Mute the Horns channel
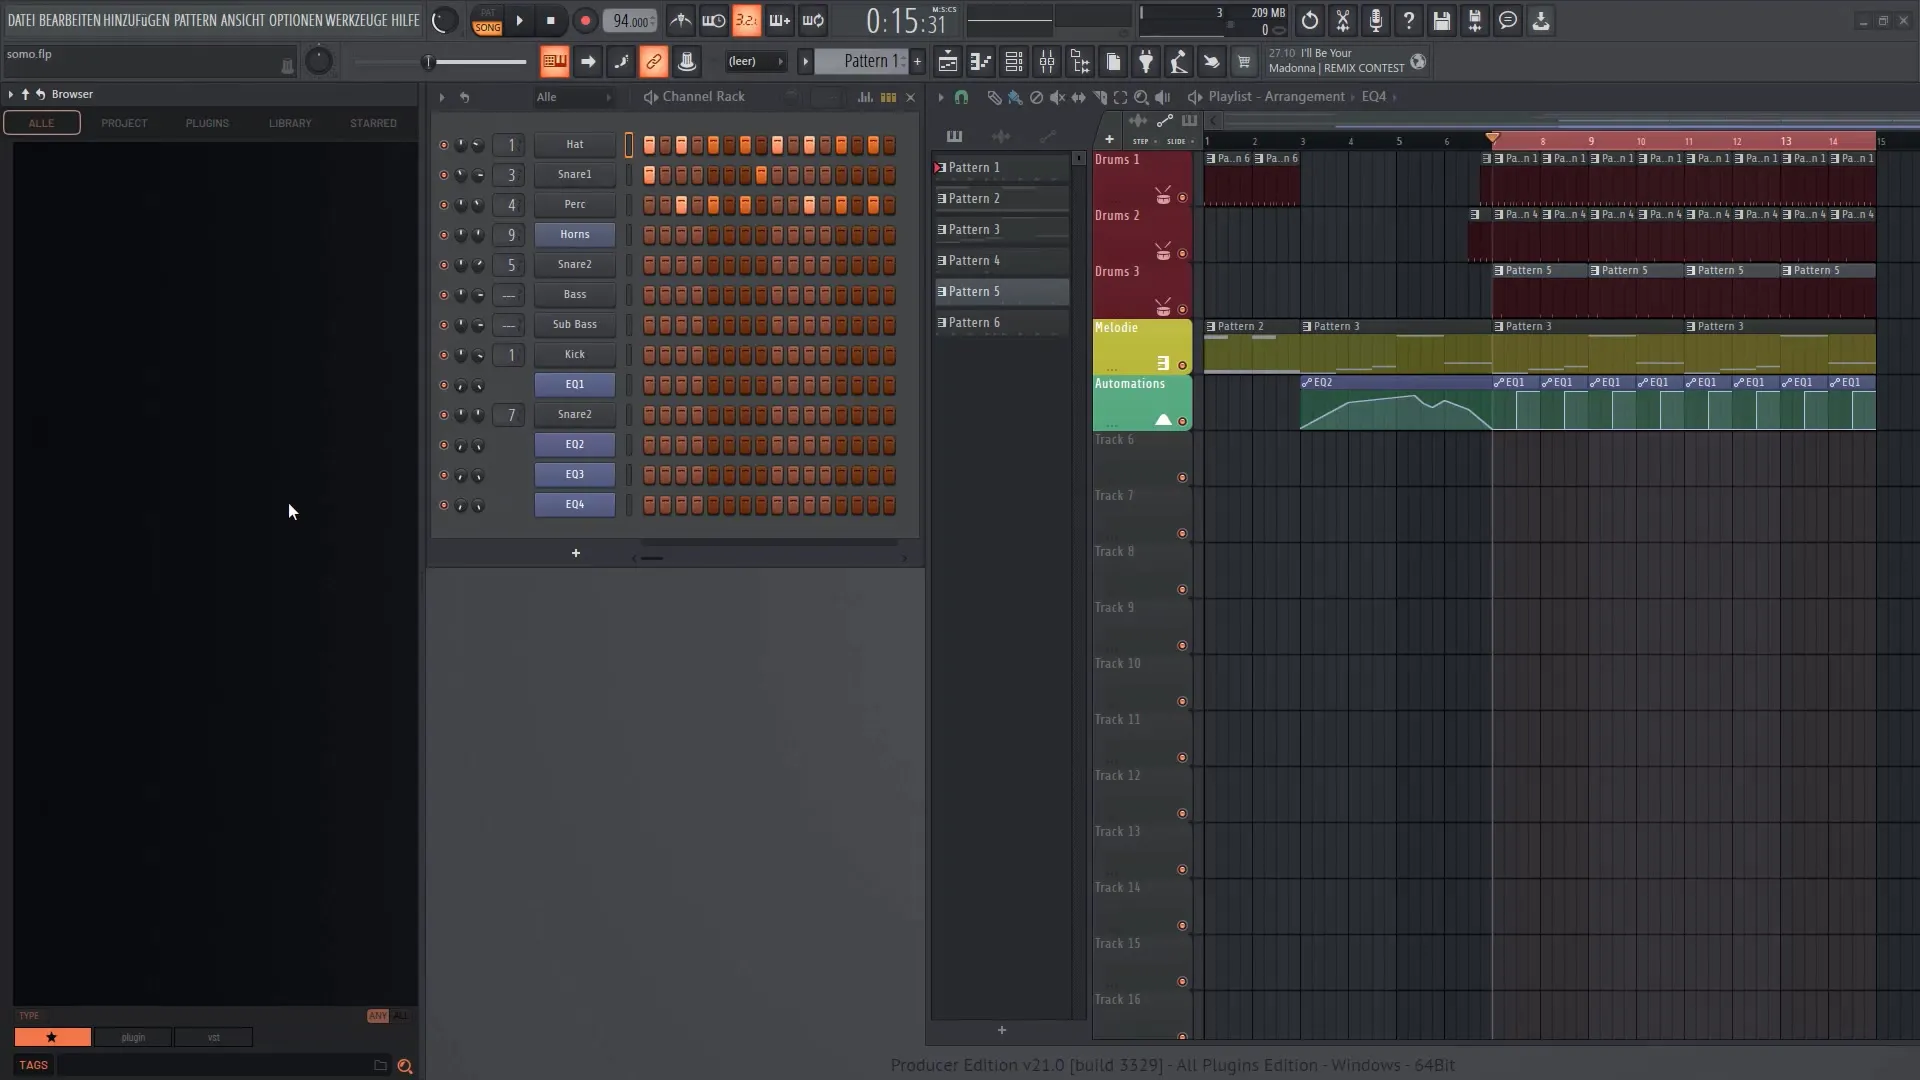Image resolution: width=1920 pixels, height=1080 pixels. (444, 235)
